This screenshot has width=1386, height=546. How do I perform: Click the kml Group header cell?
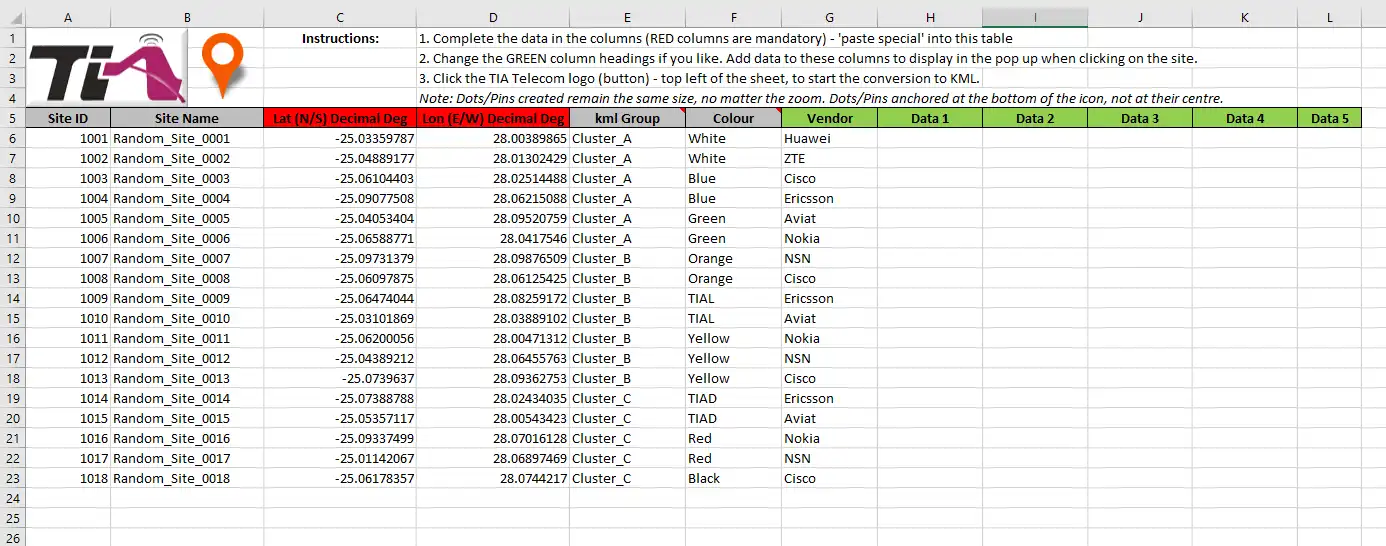627,118
